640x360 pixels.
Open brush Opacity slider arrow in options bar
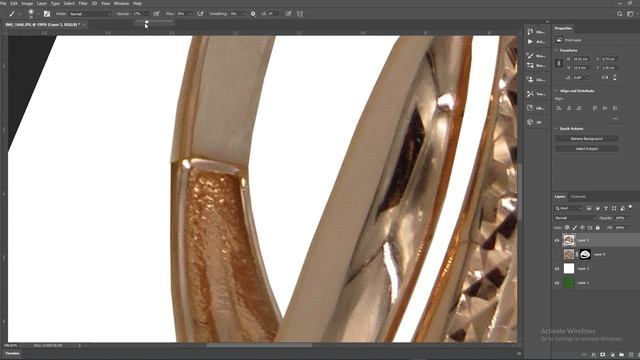[x=147, y=14]
